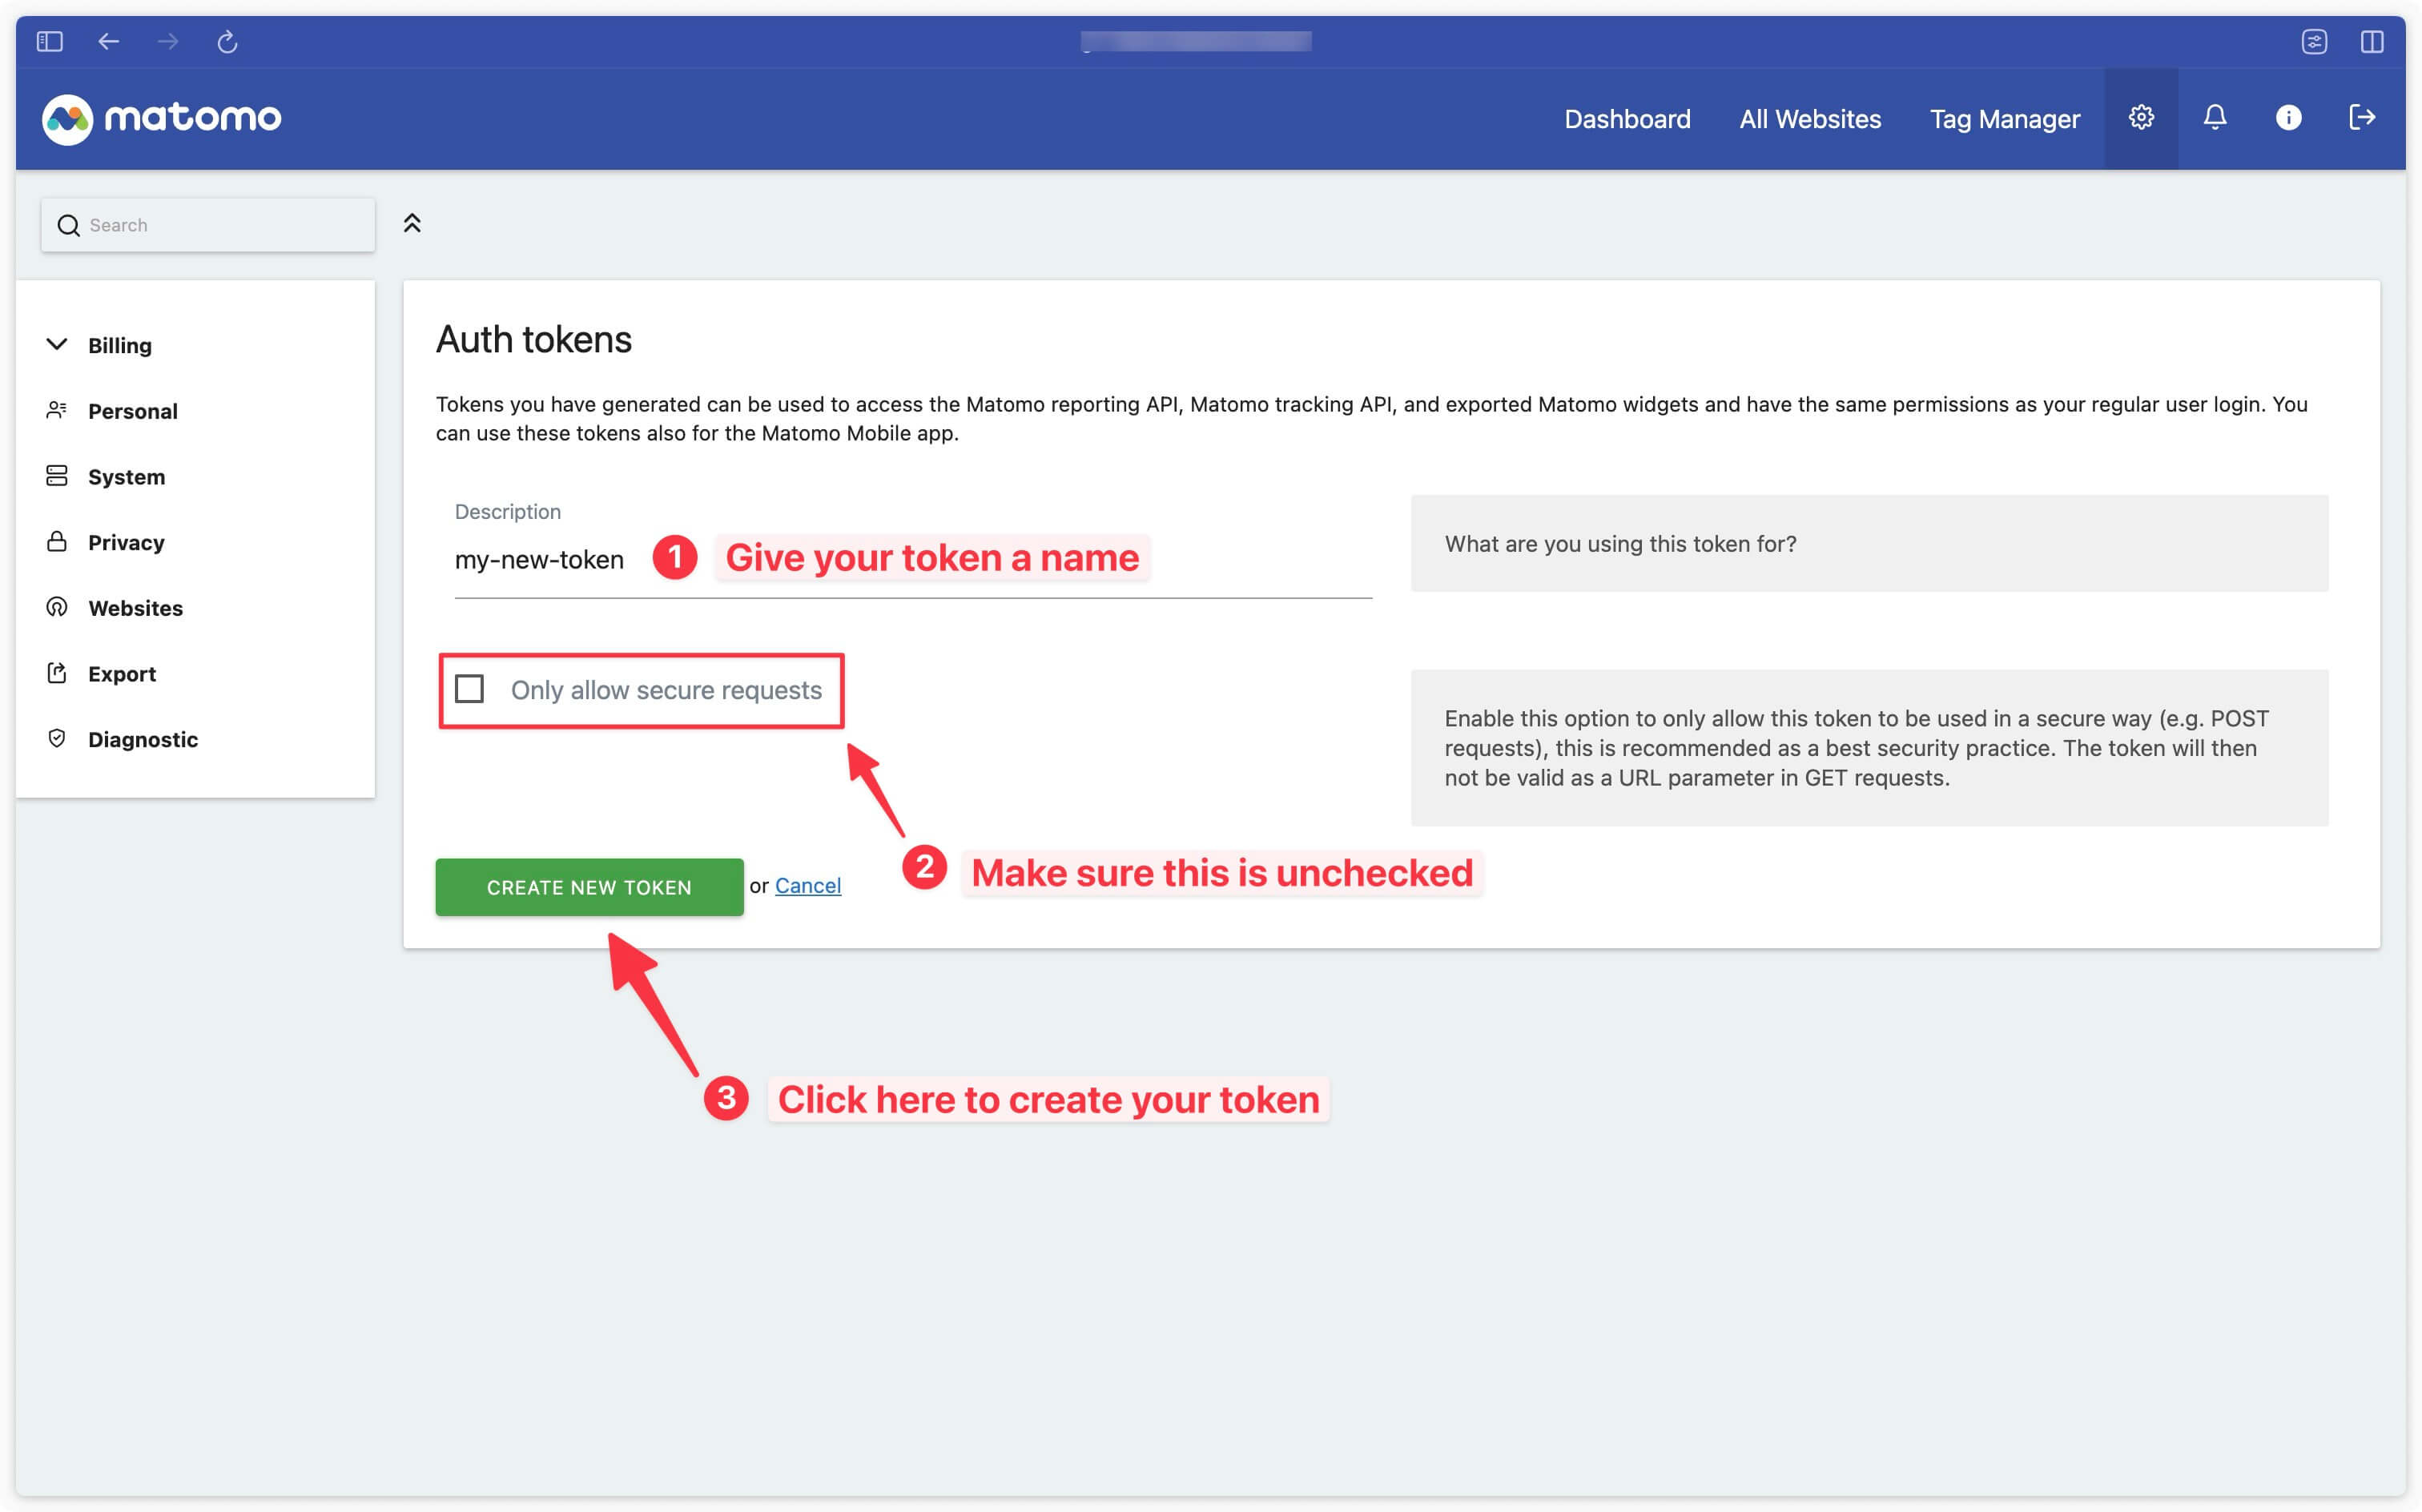Screen dimensions: 2422x1512
Task: Click the Info icon in header
Action: coord(2288,117)
